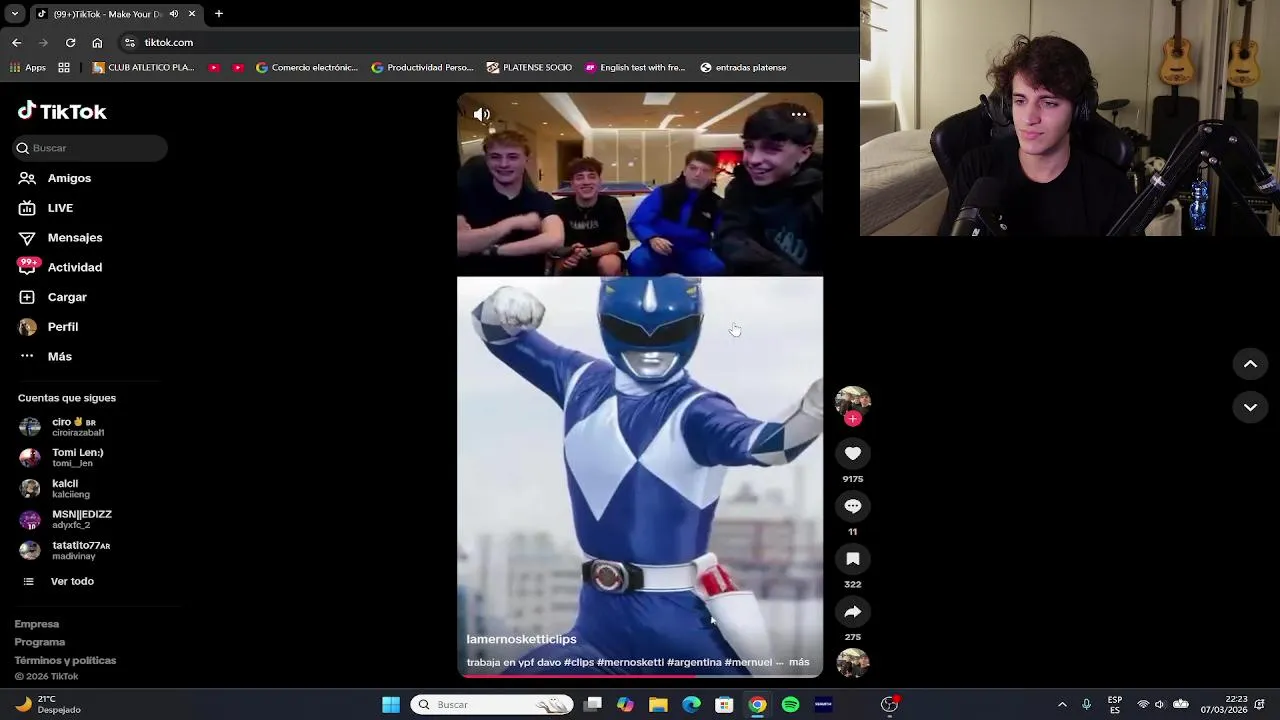Click the Chrome home button
This screenshot has width=1280, height=720.
coord(97,42)
